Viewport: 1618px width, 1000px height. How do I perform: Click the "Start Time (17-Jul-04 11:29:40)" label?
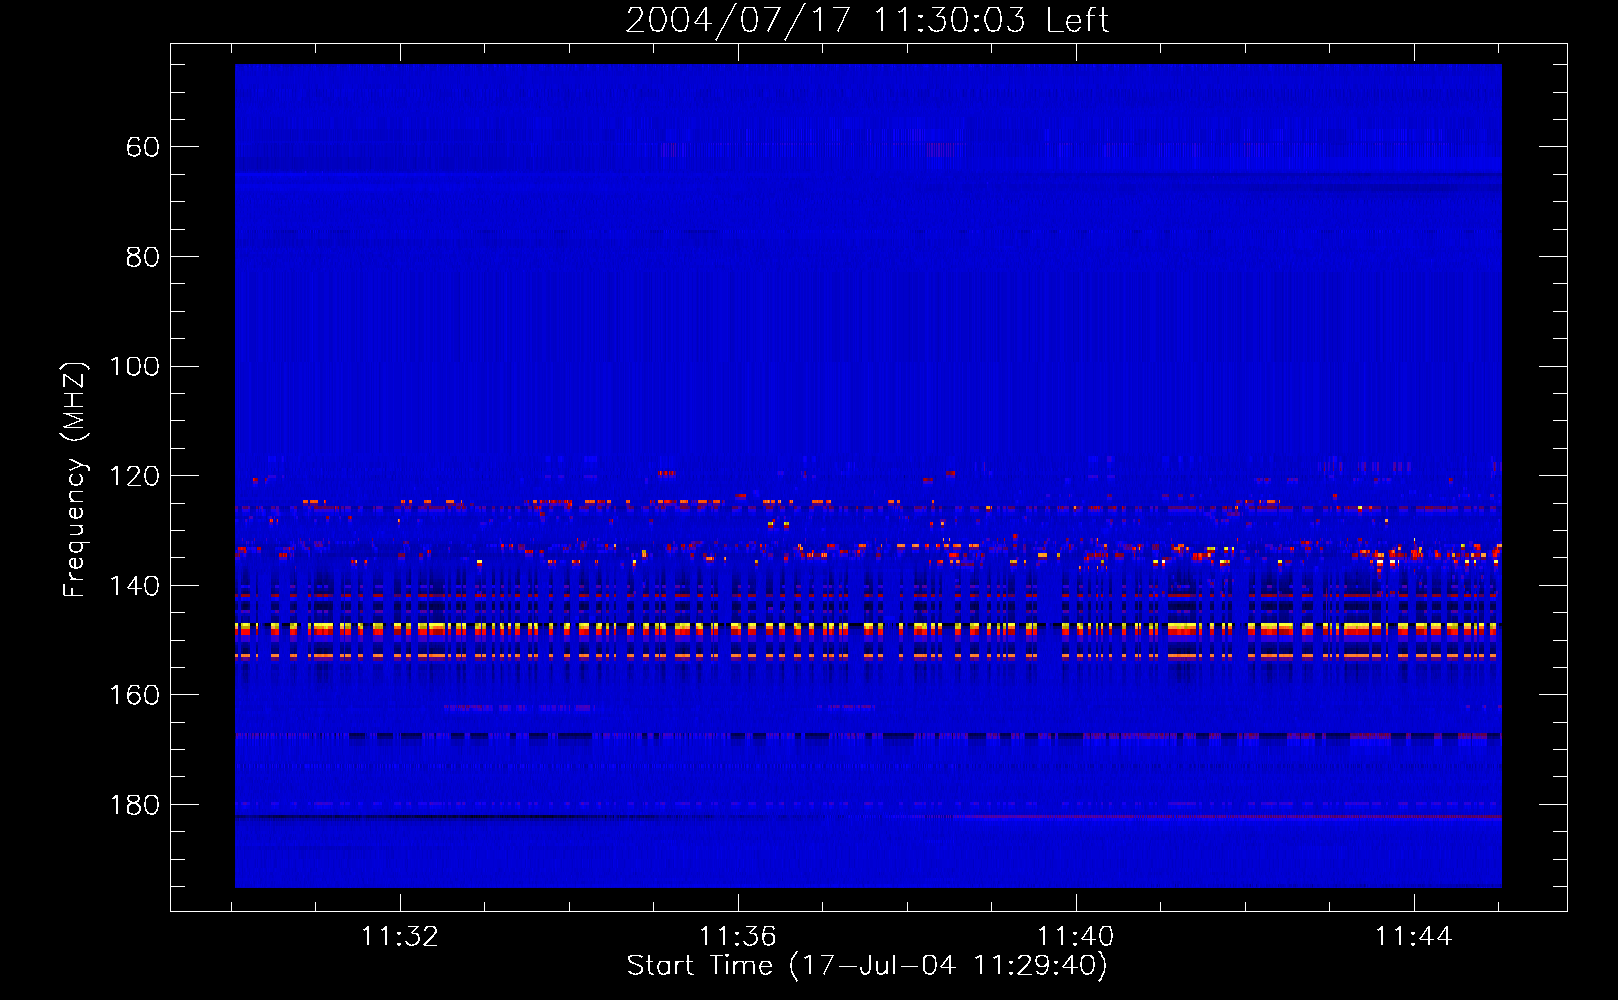[867, 966]
